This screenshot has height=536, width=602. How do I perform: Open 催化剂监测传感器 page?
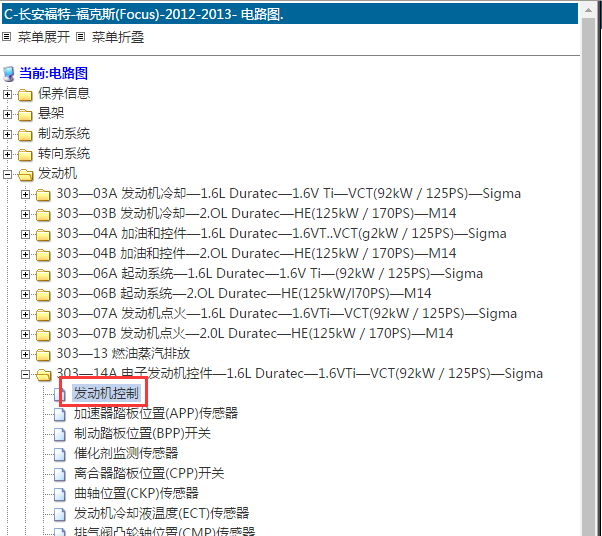pos(126,453)
